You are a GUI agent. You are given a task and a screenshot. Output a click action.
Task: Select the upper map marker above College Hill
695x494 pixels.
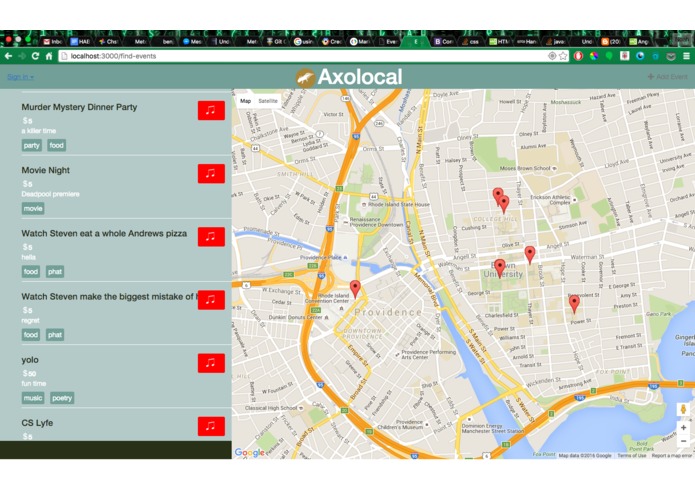498,195
